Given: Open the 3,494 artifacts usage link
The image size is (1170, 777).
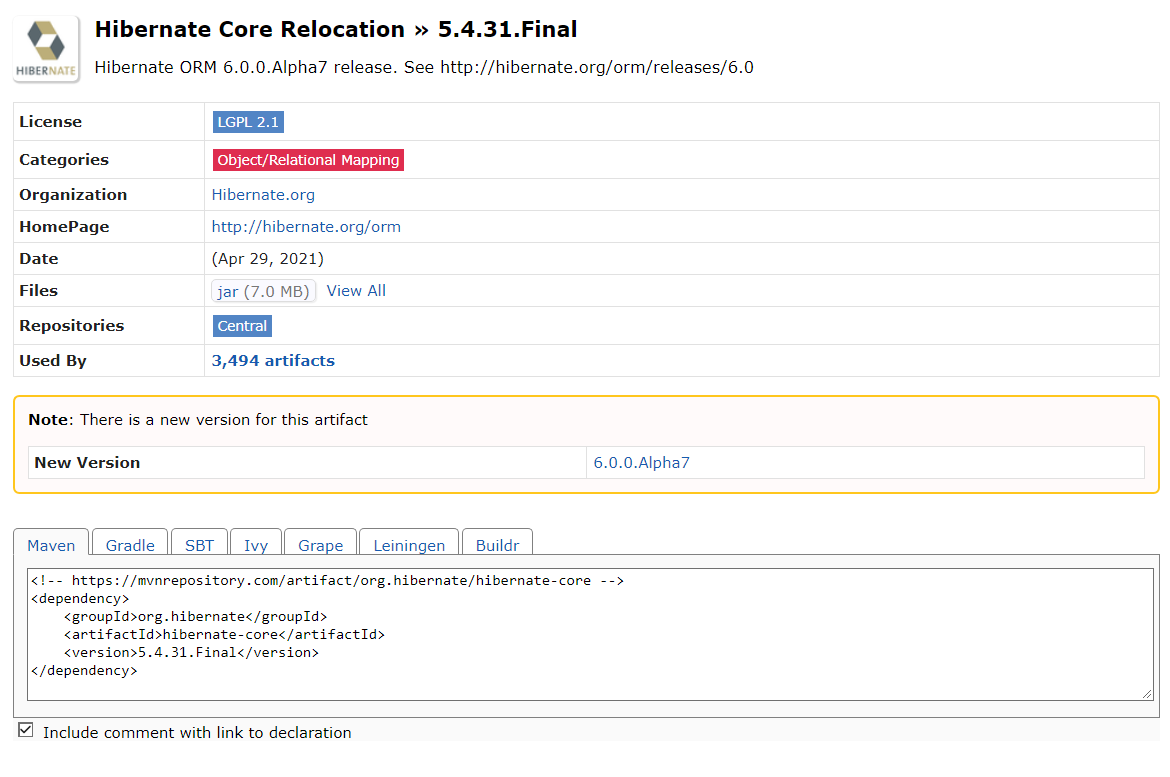Looking at the screenshot, I should [273, 361].
